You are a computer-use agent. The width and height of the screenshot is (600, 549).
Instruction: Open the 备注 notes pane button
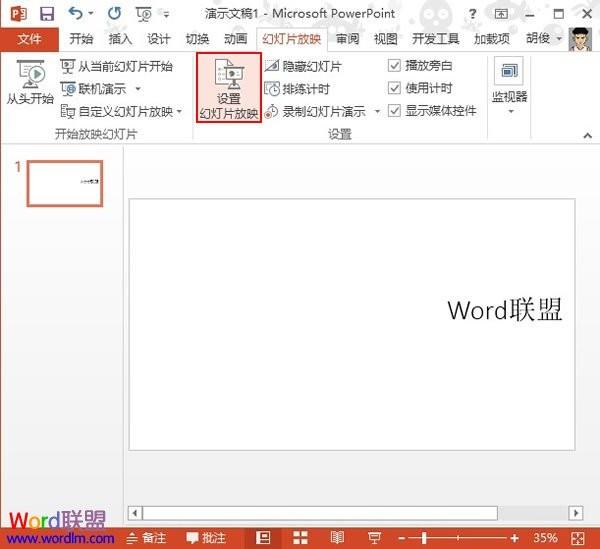pos(146,538)
